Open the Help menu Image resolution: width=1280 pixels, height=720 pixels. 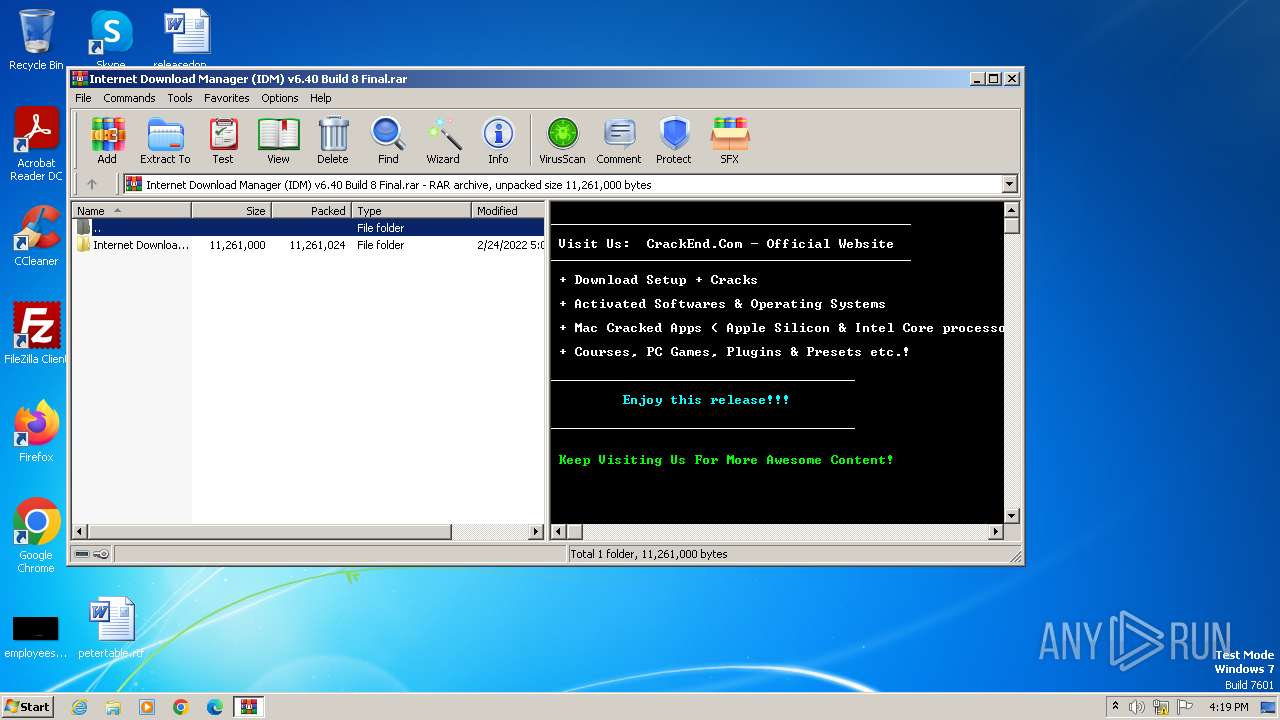pos(320,98)
